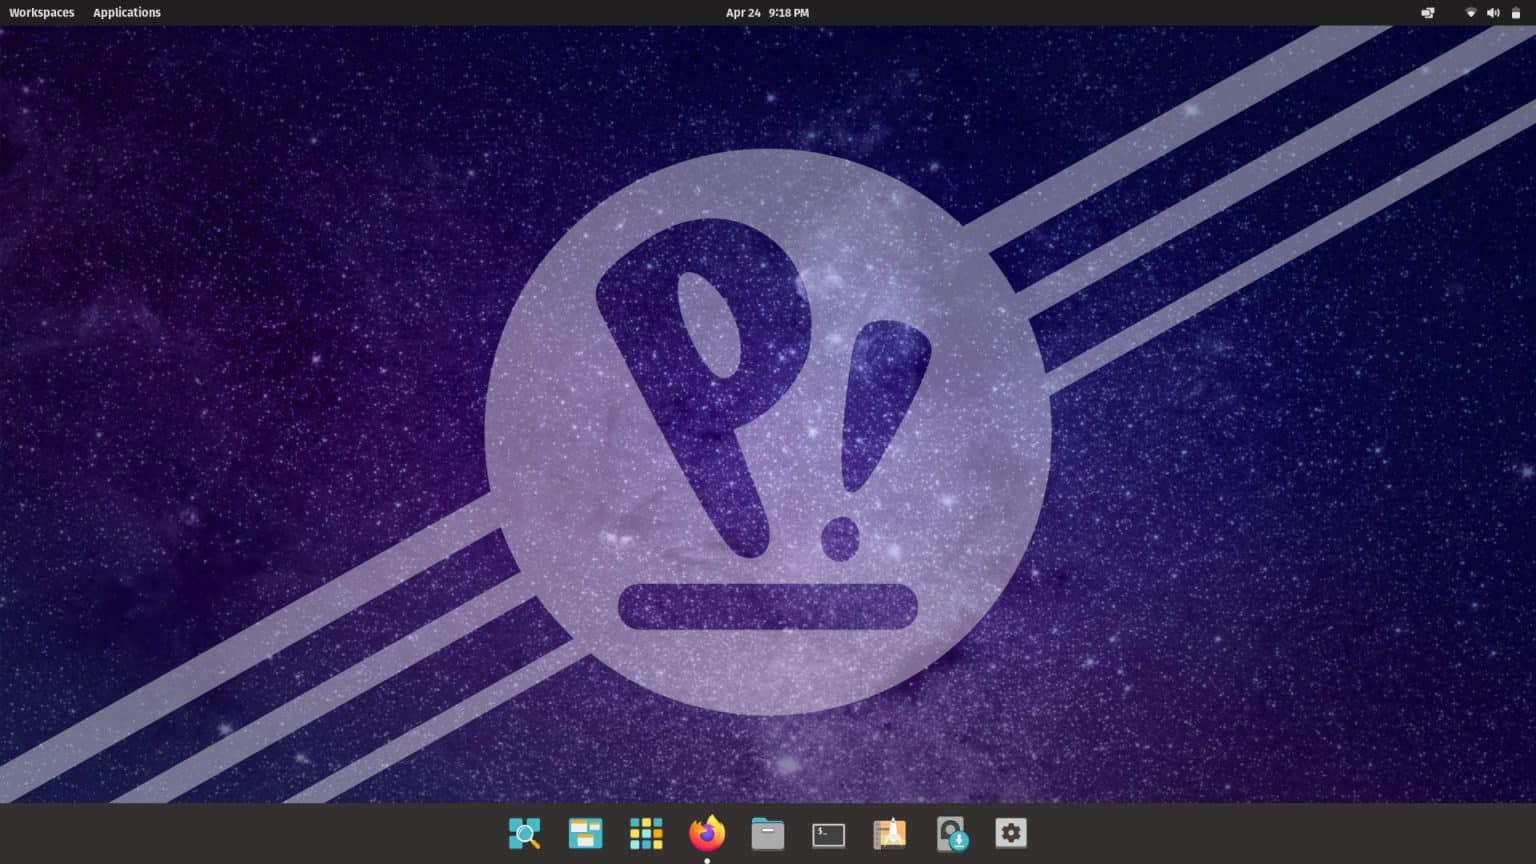Screen dimensions: 1536x864
Task: Open the Files application
Action: tap(767, 833)
